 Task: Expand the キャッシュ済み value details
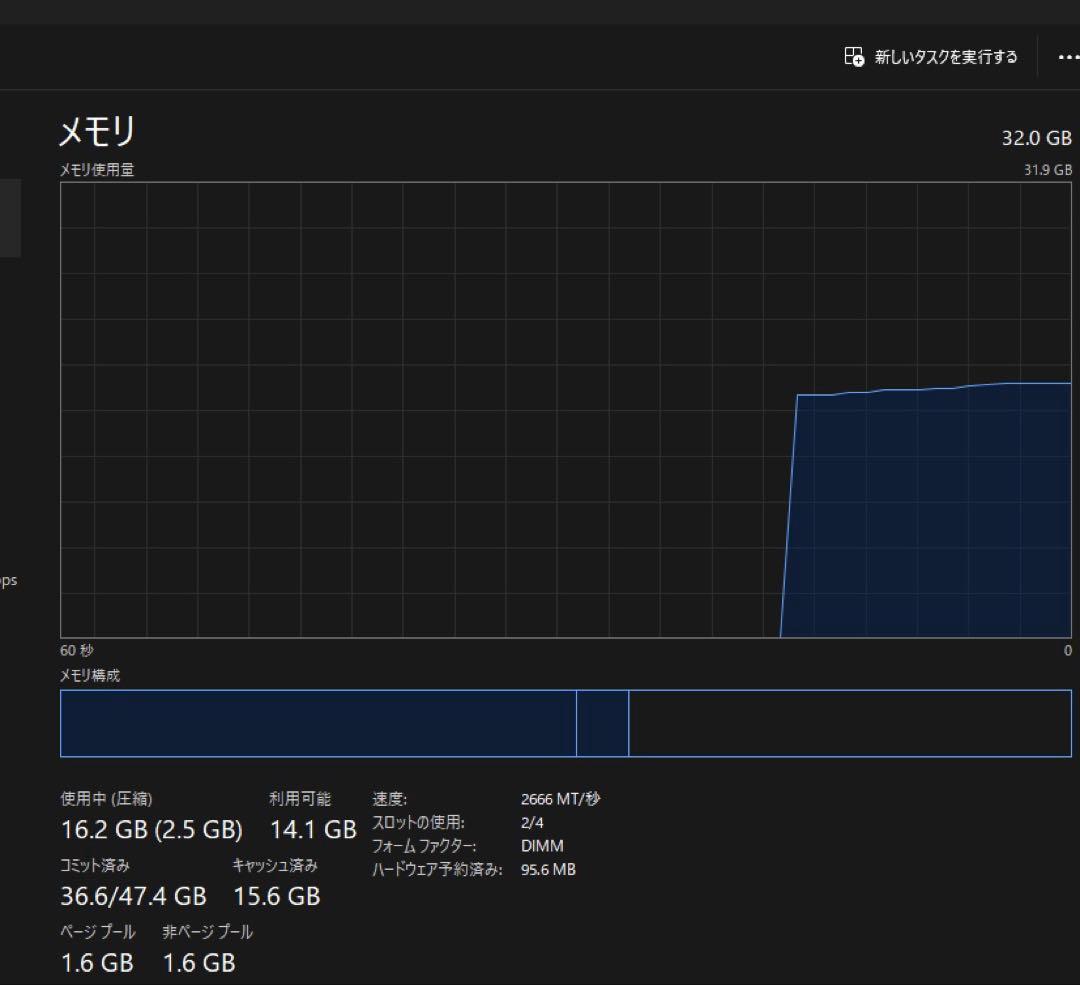pos(276,896)
